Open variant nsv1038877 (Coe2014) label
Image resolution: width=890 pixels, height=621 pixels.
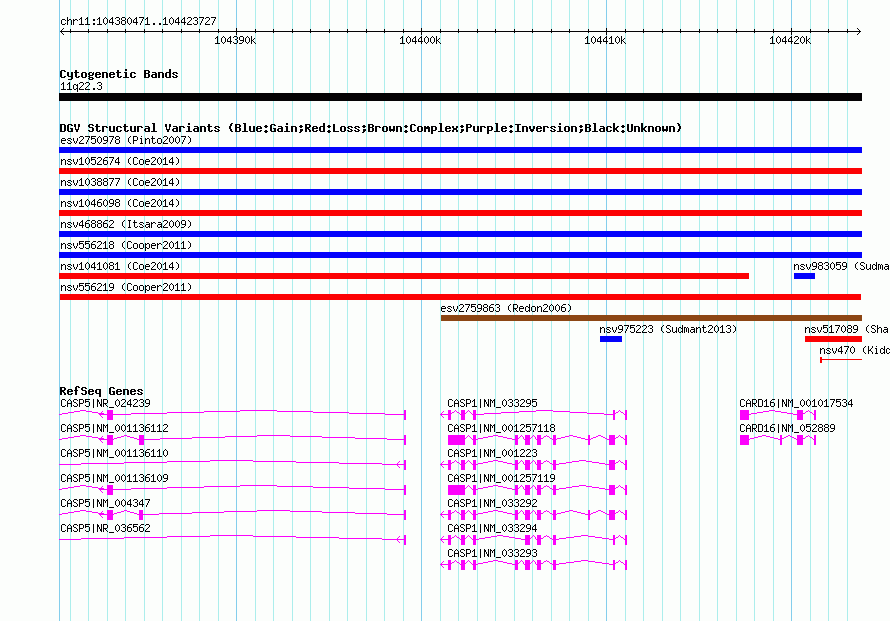(120, 182)
